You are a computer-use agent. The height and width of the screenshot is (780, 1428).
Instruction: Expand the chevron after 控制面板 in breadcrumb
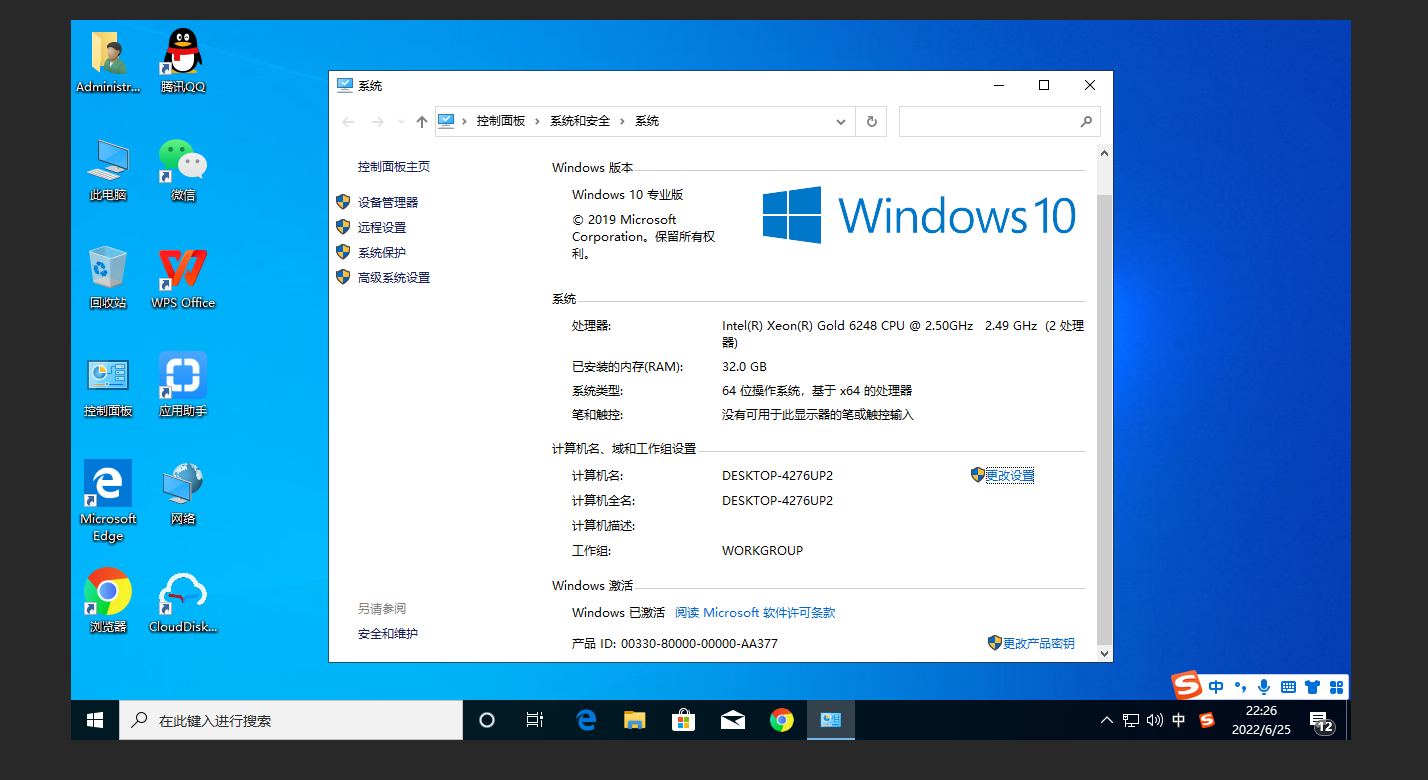537,121
